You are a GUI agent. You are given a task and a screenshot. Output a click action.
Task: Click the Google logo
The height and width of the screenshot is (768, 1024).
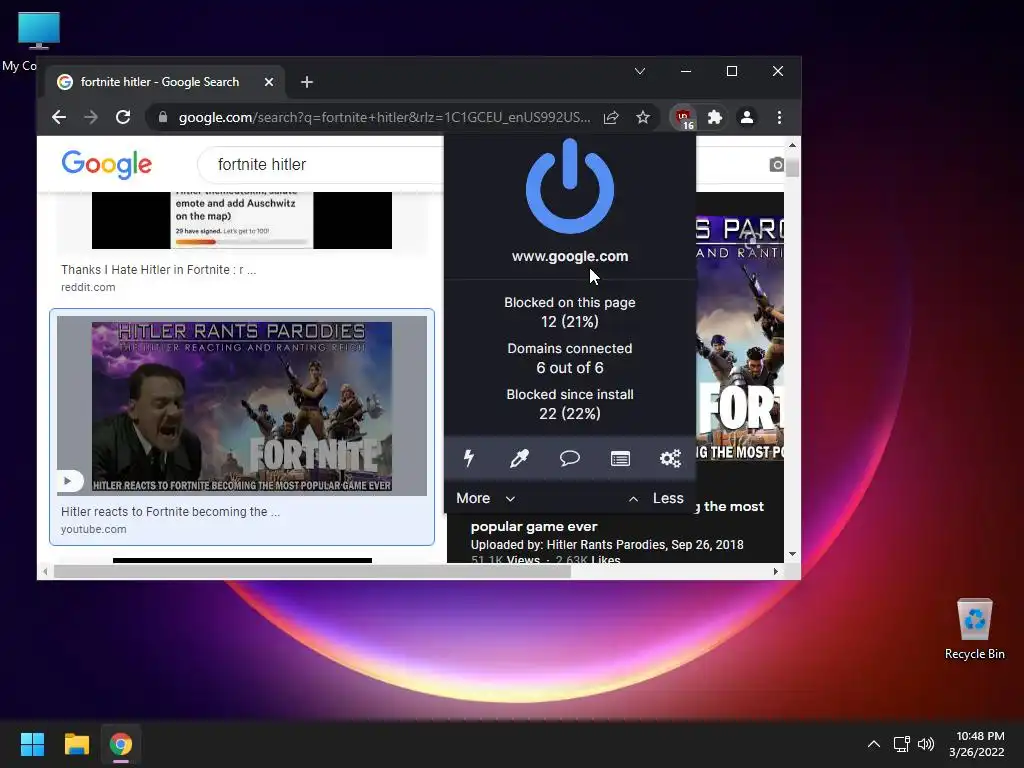click(106, 164)
